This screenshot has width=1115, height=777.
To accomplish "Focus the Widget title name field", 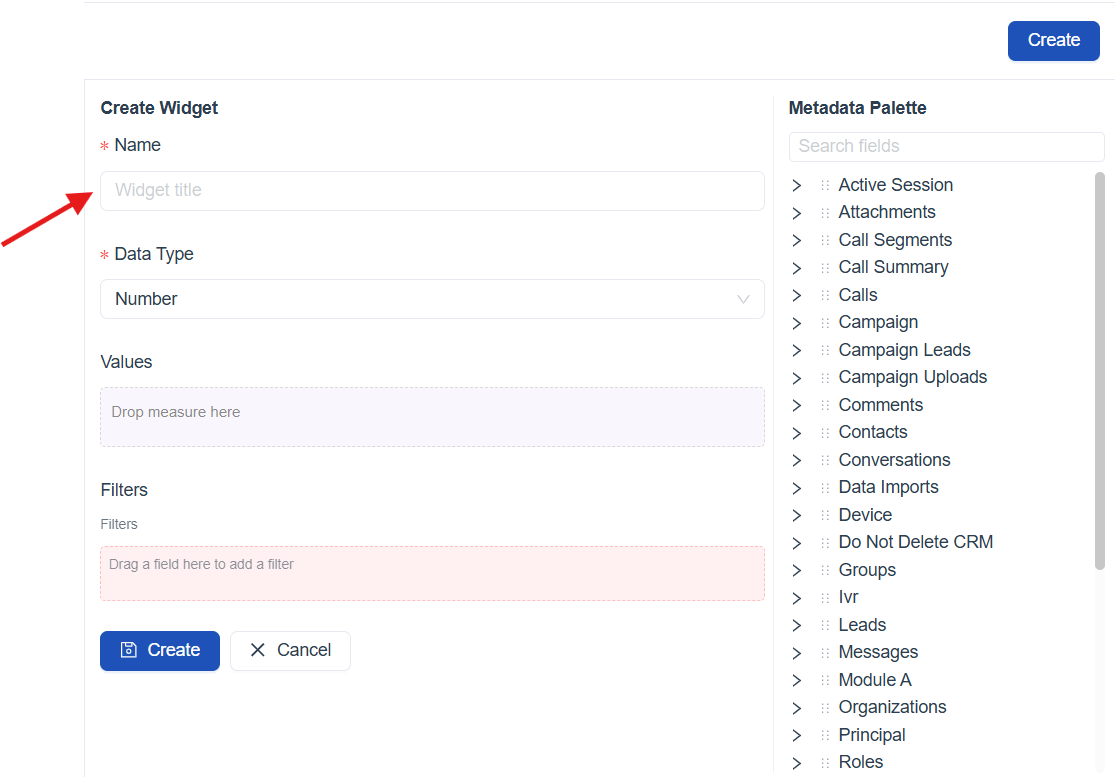I will tap(432, 190).
